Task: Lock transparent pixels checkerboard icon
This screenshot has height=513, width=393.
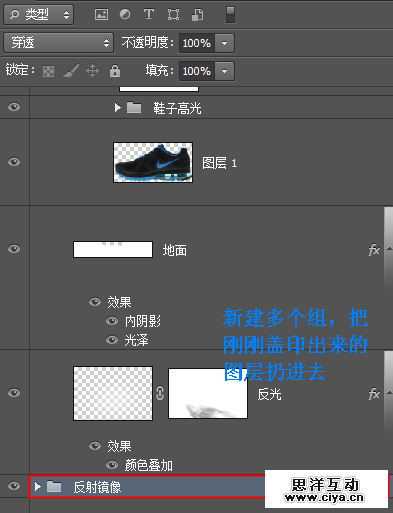Action: [x=49, y=71]
